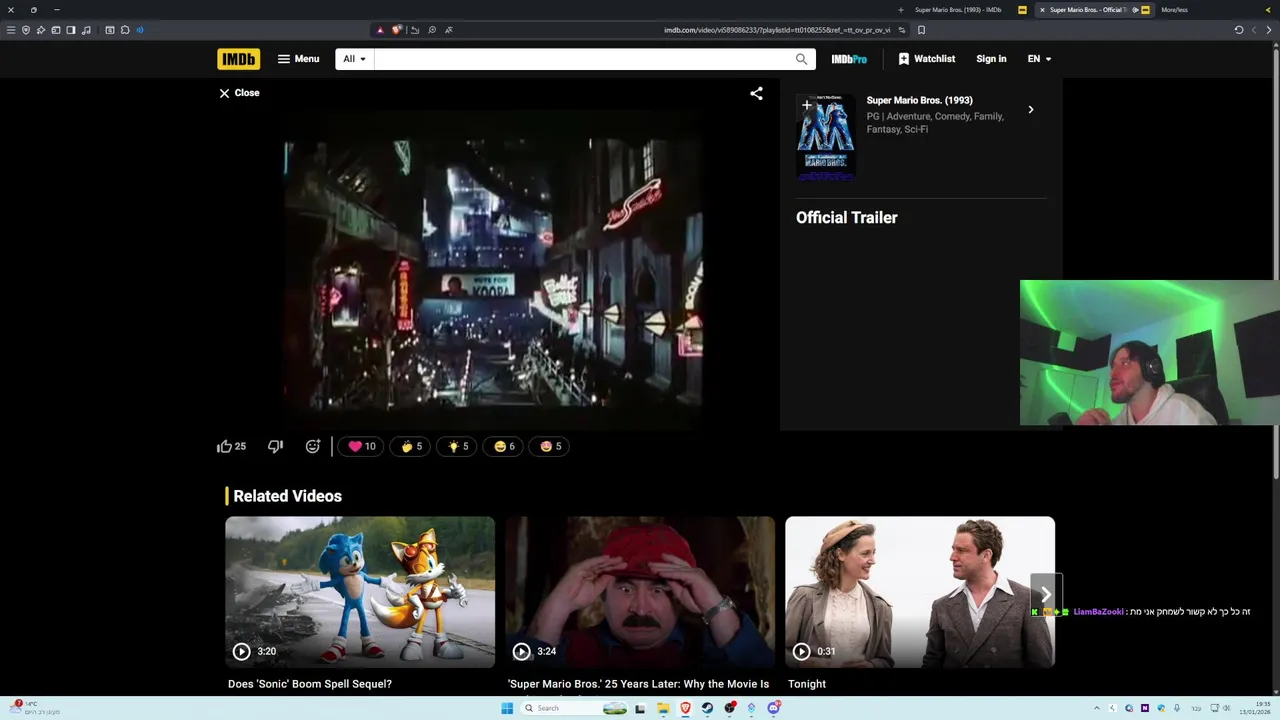Open the Related Videos heading link
1280x720 pixels.
click(287, 496)
